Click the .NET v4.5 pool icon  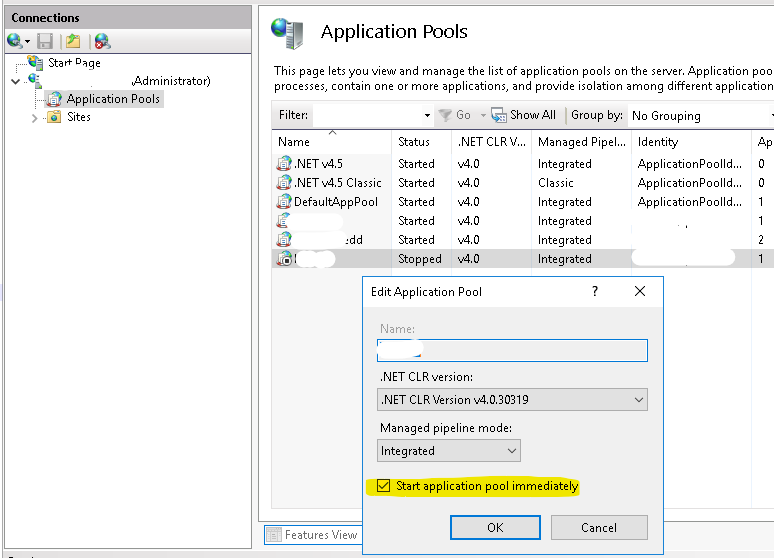point(284,163)
